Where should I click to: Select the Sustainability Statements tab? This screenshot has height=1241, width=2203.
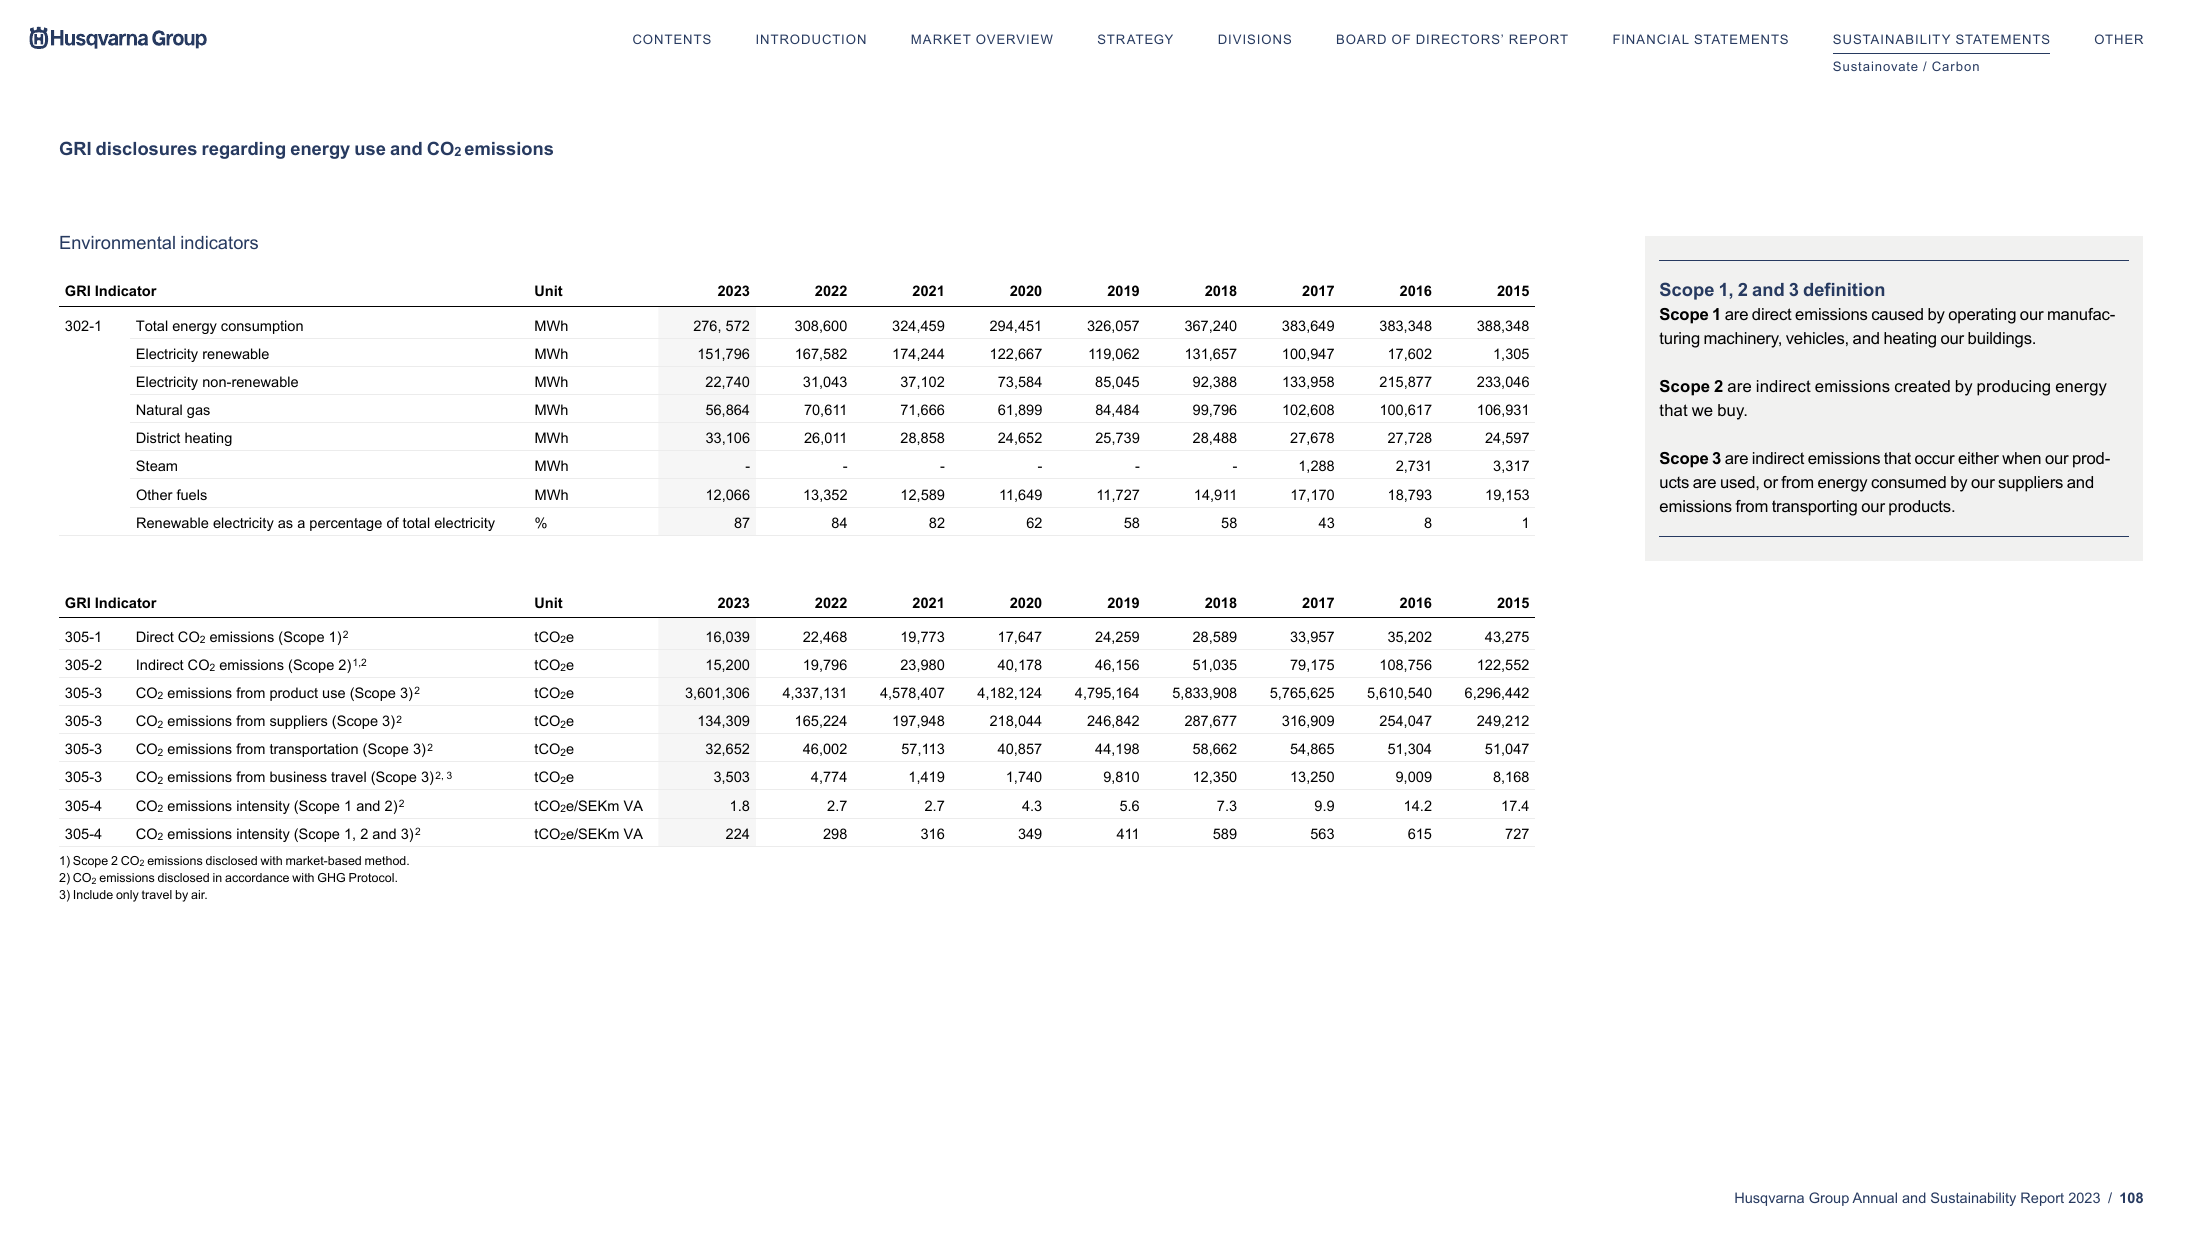pyautogui.click(x=1941, y=40)
